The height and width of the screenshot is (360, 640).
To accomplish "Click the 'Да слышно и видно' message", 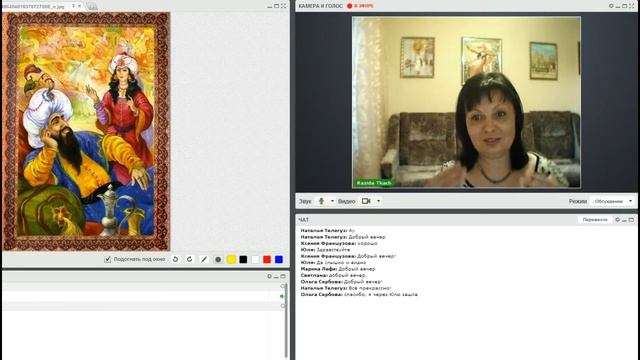I will point(341,262).
